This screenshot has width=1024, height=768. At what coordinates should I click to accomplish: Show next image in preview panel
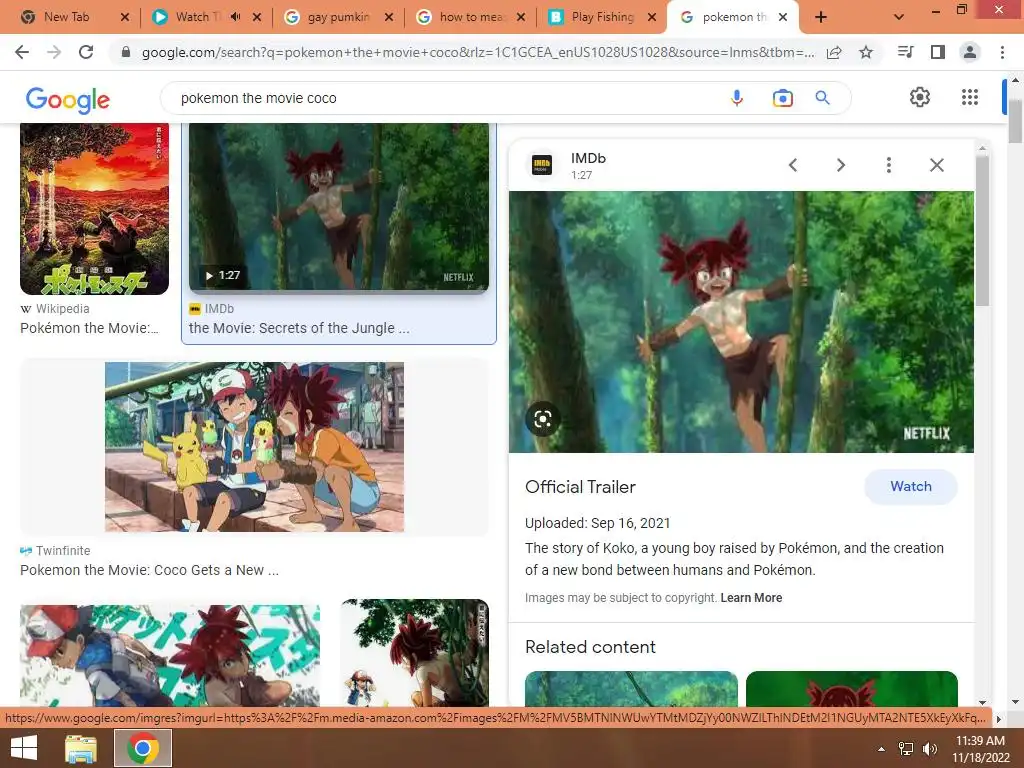(x=840, y=165)
